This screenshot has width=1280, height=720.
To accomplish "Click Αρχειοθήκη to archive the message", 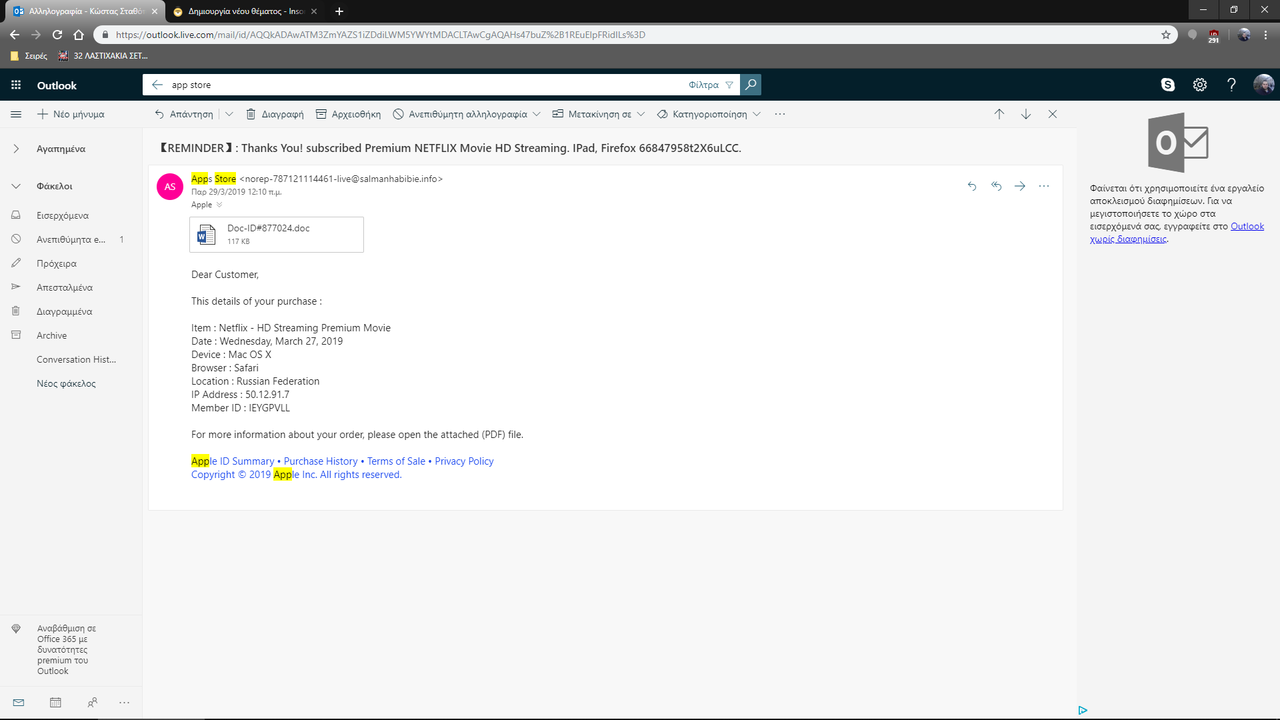I will click(x=348, y=114).
